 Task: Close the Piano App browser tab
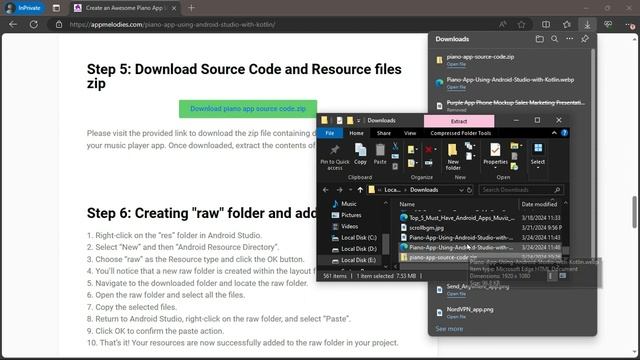[174, 8]
